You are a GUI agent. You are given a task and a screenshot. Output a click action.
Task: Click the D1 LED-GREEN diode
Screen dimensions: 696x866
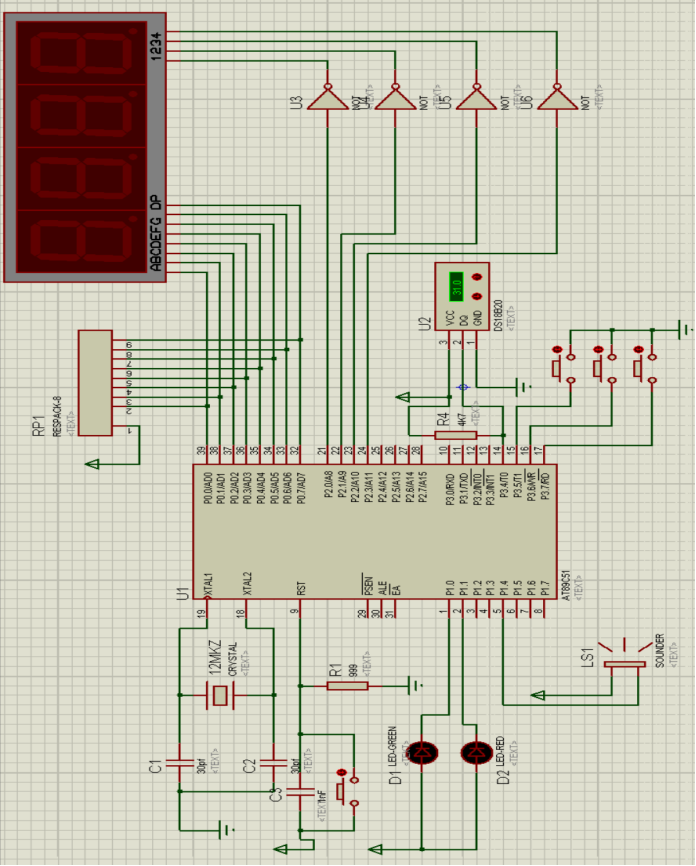click(423, 752)
